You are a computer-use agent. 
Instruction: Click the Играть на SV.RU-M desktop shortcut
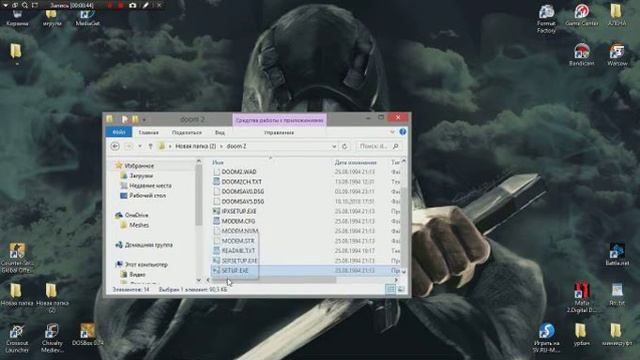pyautogui.click(x=546, y=338)
